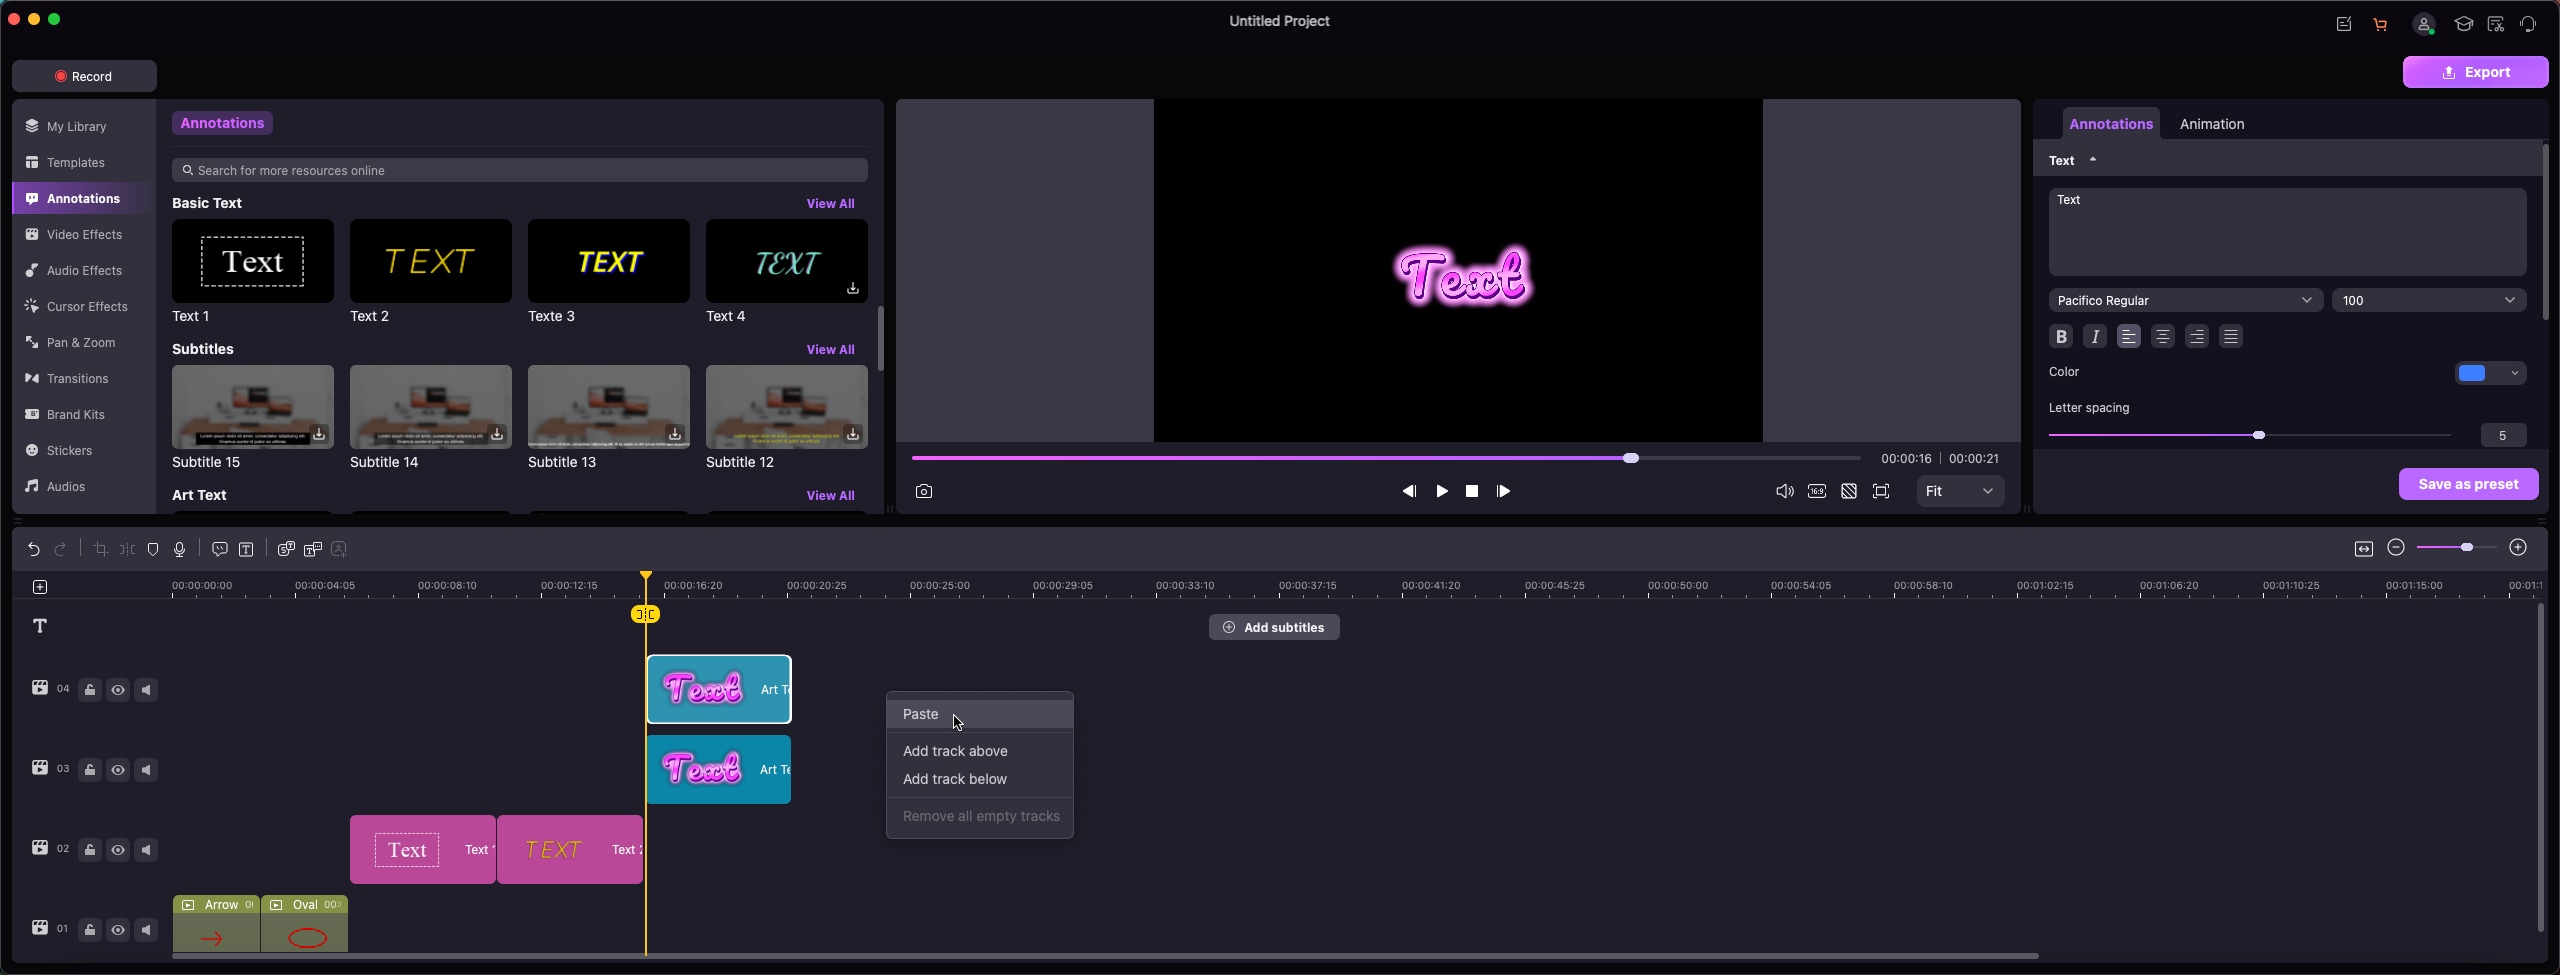Click the letter spacing slider handle
Viewport: 2560px width, 975px height.
(2258, 435)
